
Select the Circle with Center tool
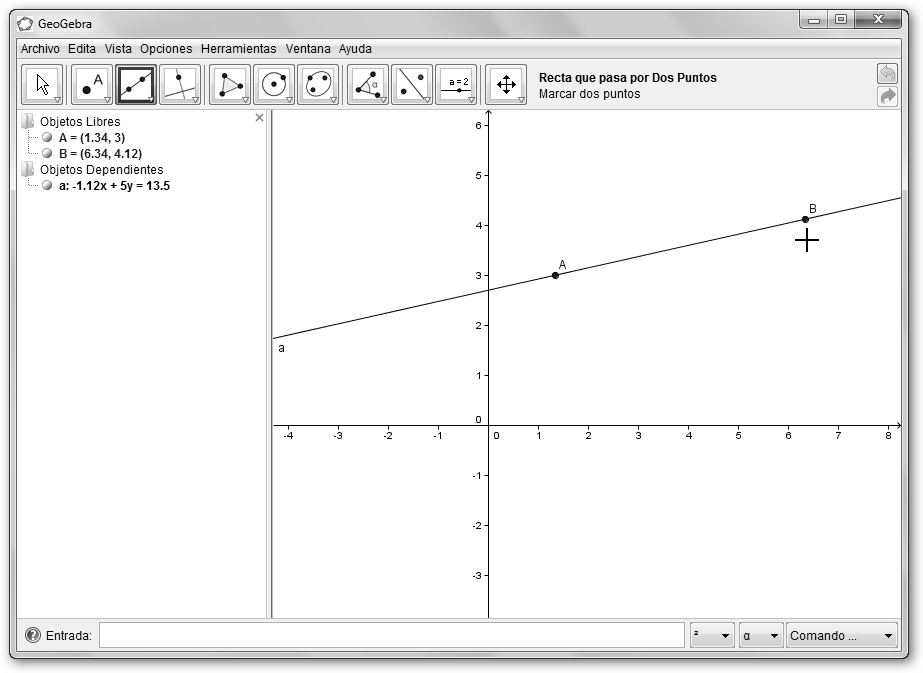(x=274, y=85)
